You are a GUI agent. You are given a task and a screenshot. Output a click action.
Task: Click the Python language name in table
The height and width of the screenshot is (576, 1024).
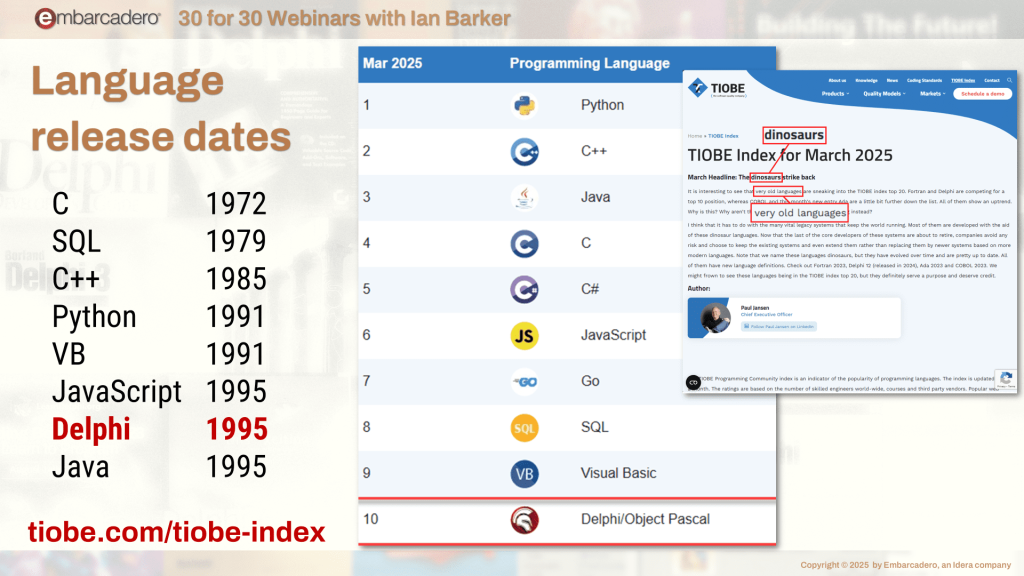point(602,105)
